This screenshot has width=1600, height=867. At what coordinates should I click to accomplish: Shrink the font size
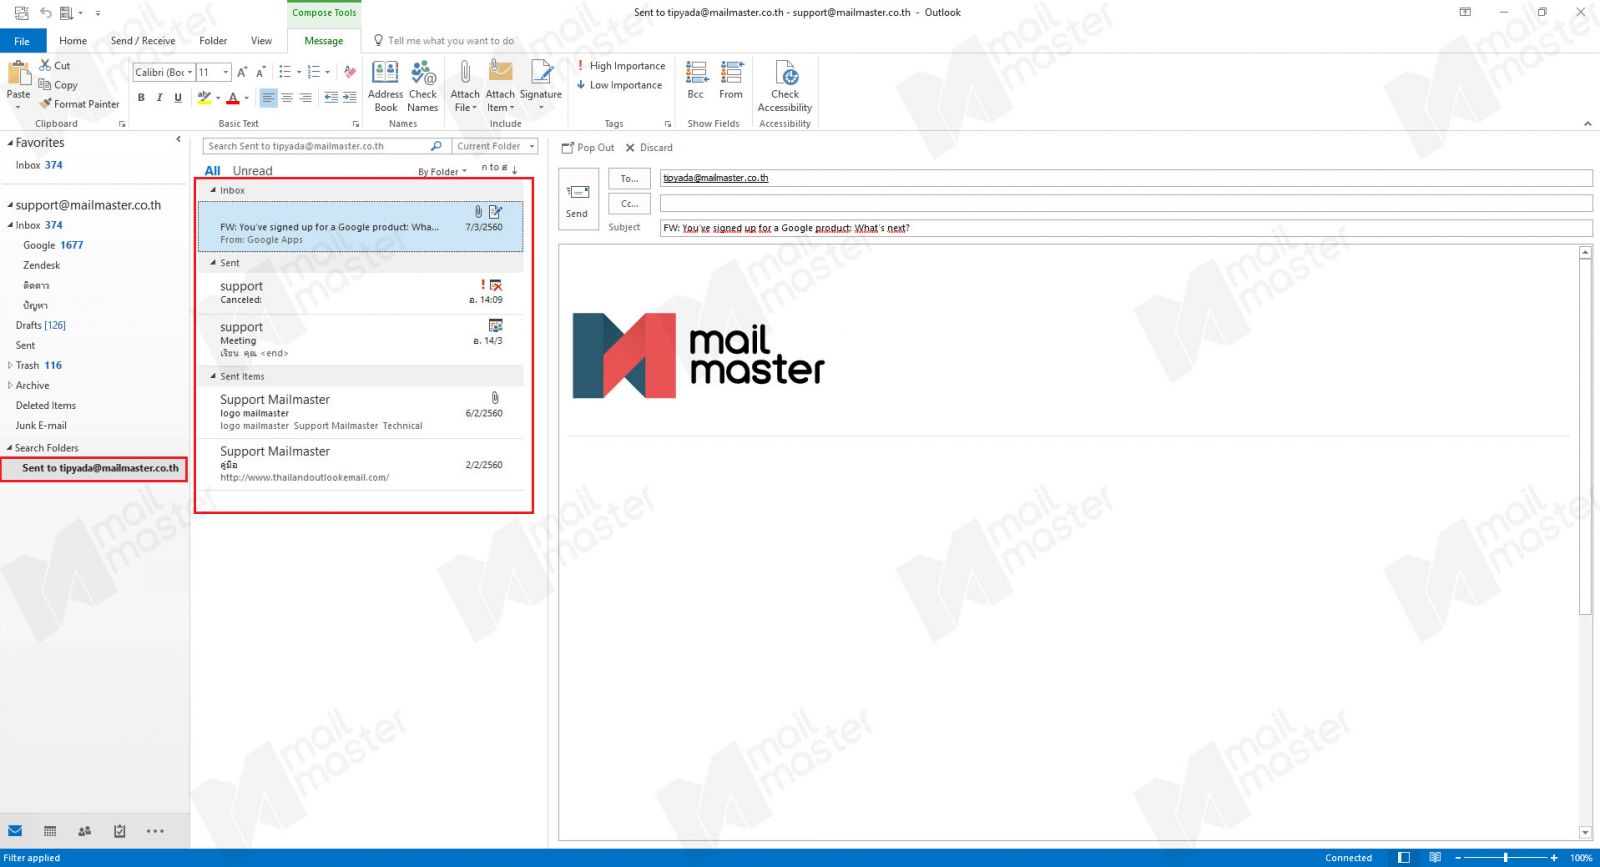tap(260, 72)
